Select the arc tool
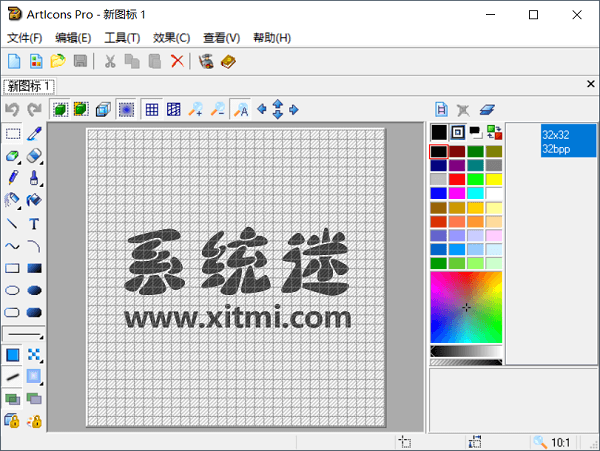The height and width of the screenshot is (451, 600). (34, 246)
